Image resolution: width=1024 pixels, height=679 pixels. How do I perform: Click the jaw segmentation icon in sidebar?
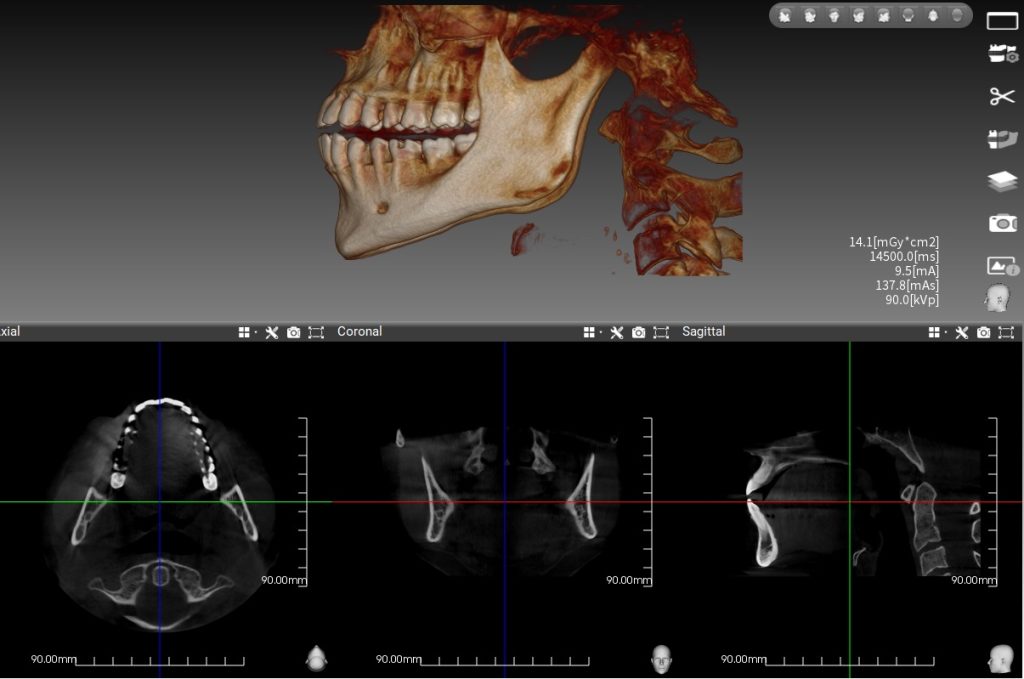1002,138
